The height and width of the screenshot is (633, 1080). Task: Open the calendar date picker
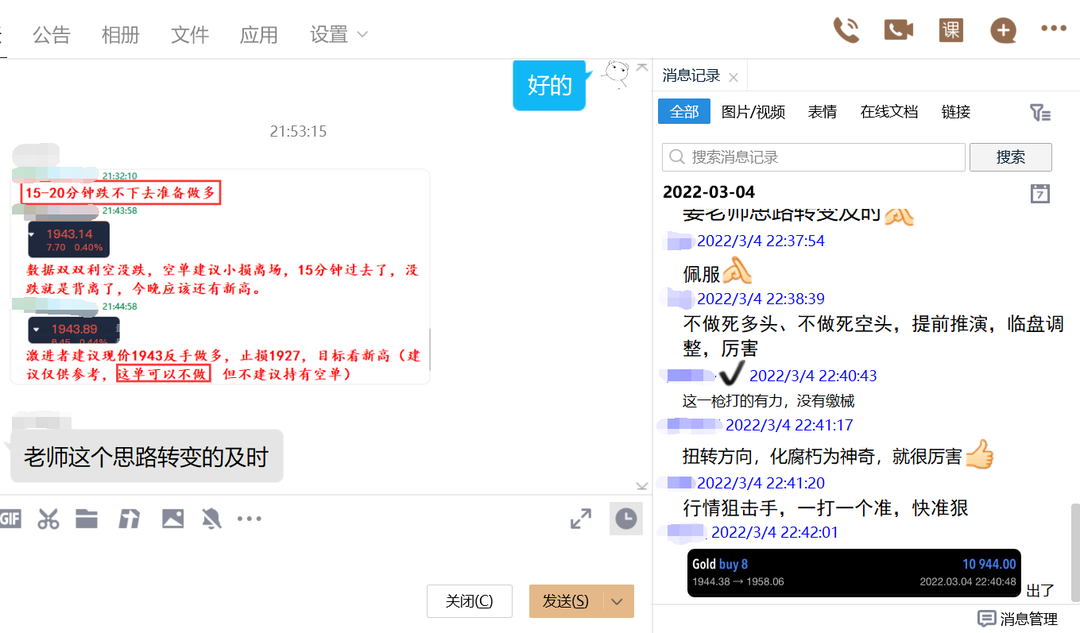coord(1040,194)
